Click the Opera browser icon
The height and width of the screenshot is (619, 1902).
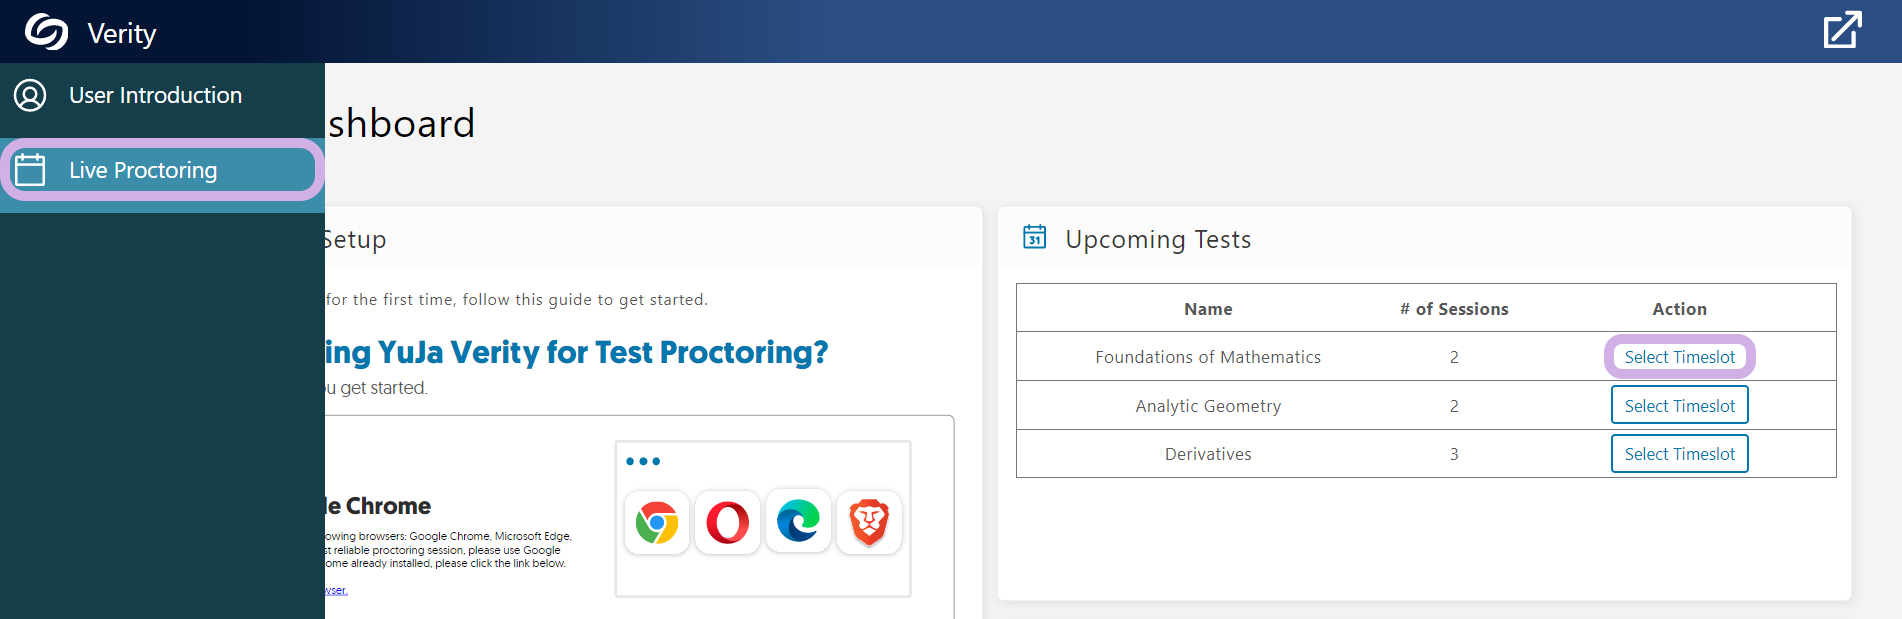pyautogui.click(x=728, y=522)
